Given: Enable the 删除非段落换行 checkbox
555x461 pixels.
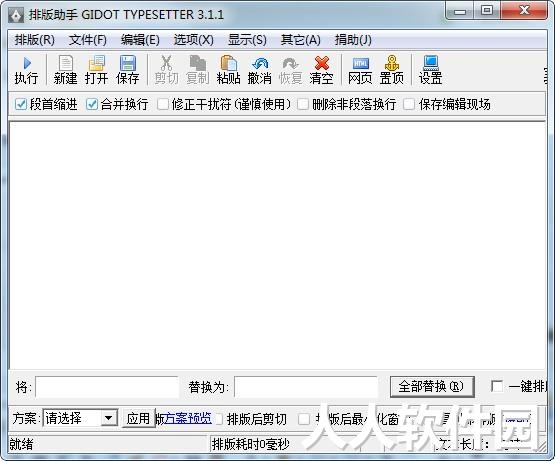Looking at the screenshot, I should point(303,104).
